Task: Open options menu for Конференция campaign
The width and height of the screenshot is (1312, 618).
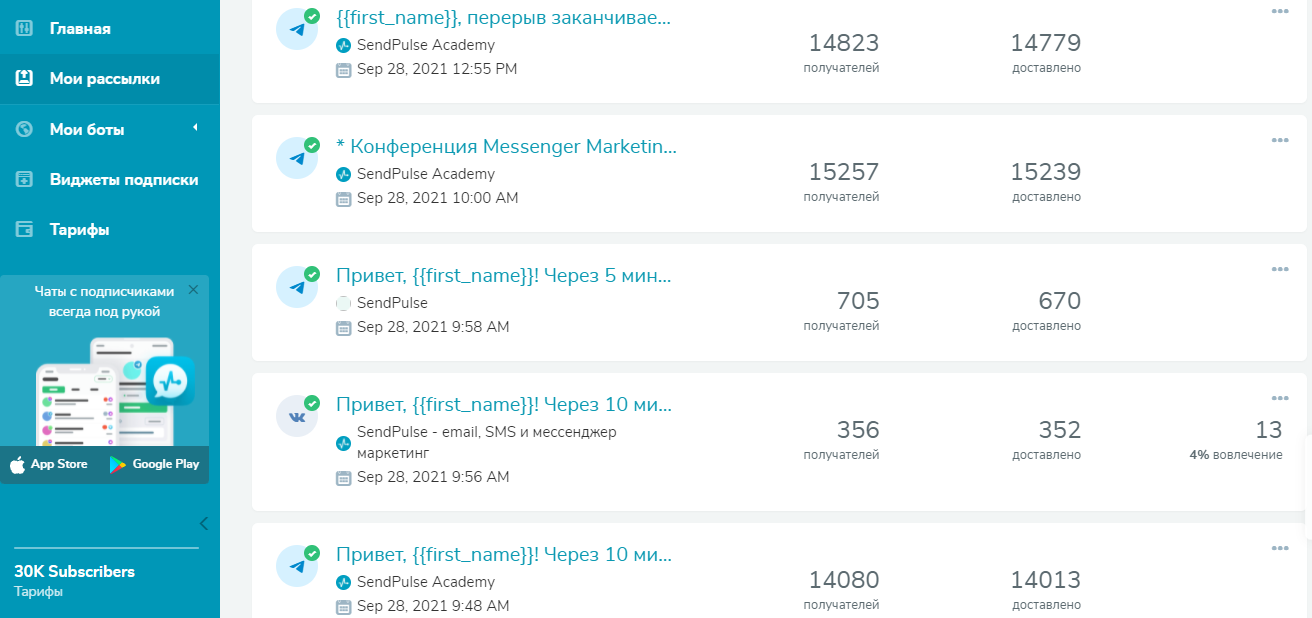Action: (1280, 140)
